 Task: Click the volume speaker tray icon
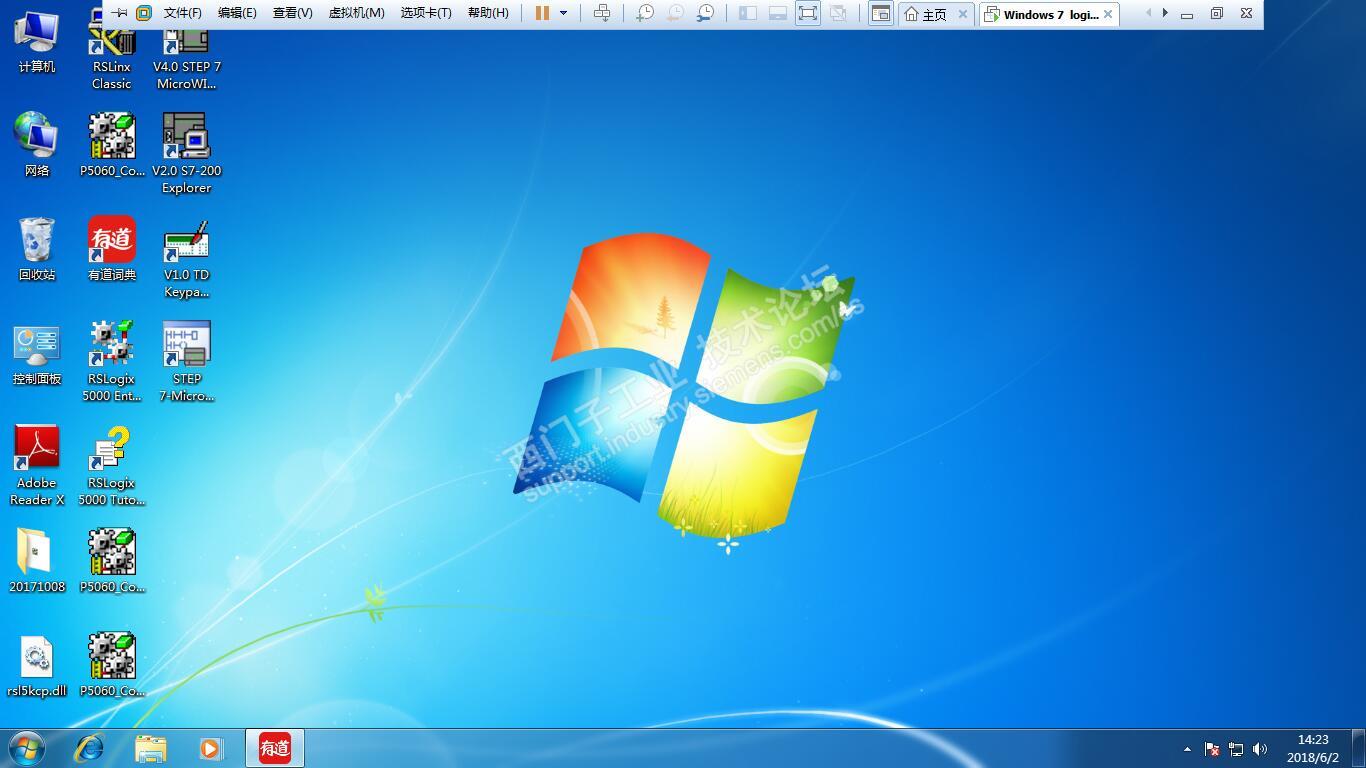point(1260,749)
